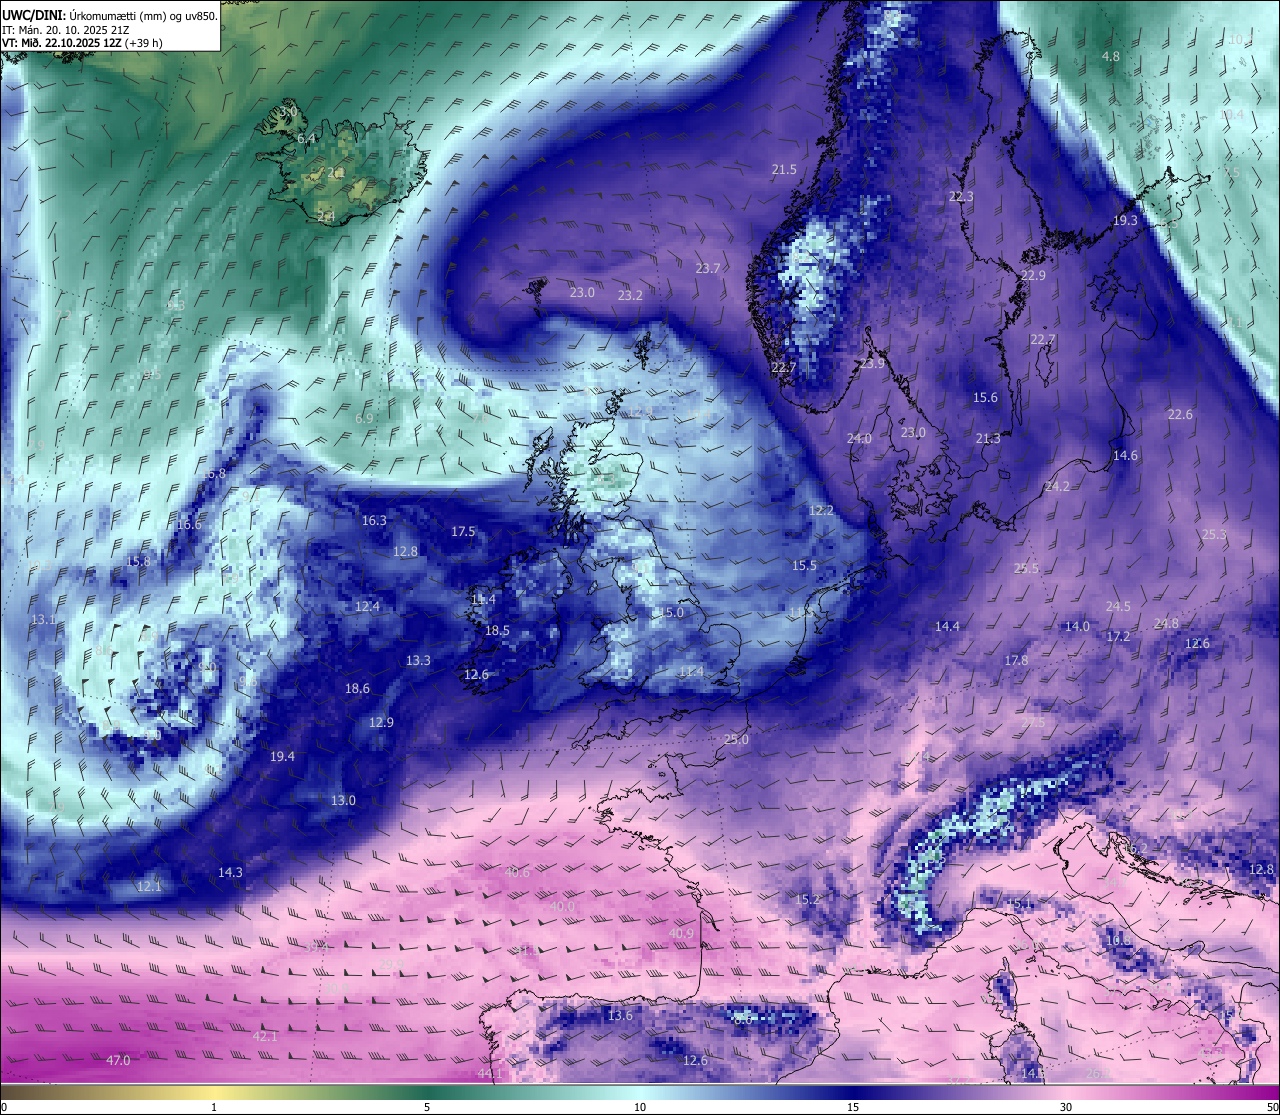Select the 40.6 value in Bay of Biscay
Viewport: 1280px width, 1115px height.
tap(517, 873)
